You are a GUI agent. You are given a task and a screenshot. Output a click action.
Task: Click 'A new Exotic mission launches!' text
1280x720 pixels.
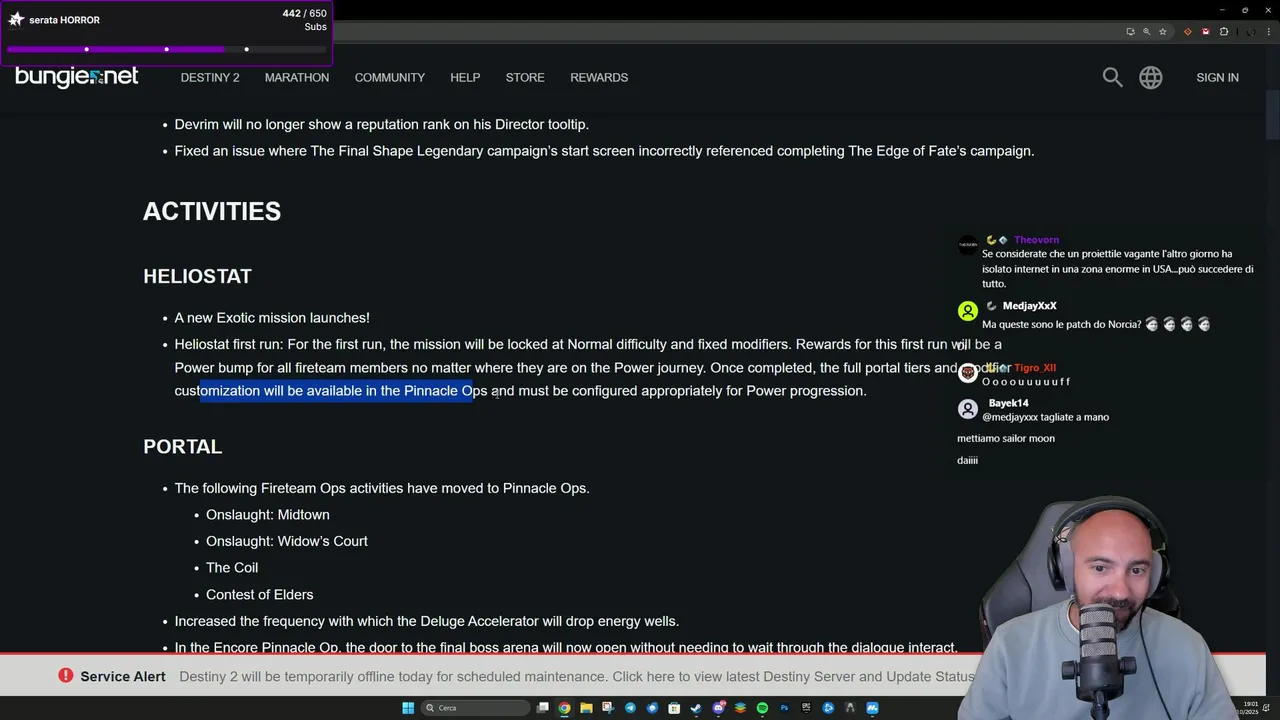click(x=272, y=318)
